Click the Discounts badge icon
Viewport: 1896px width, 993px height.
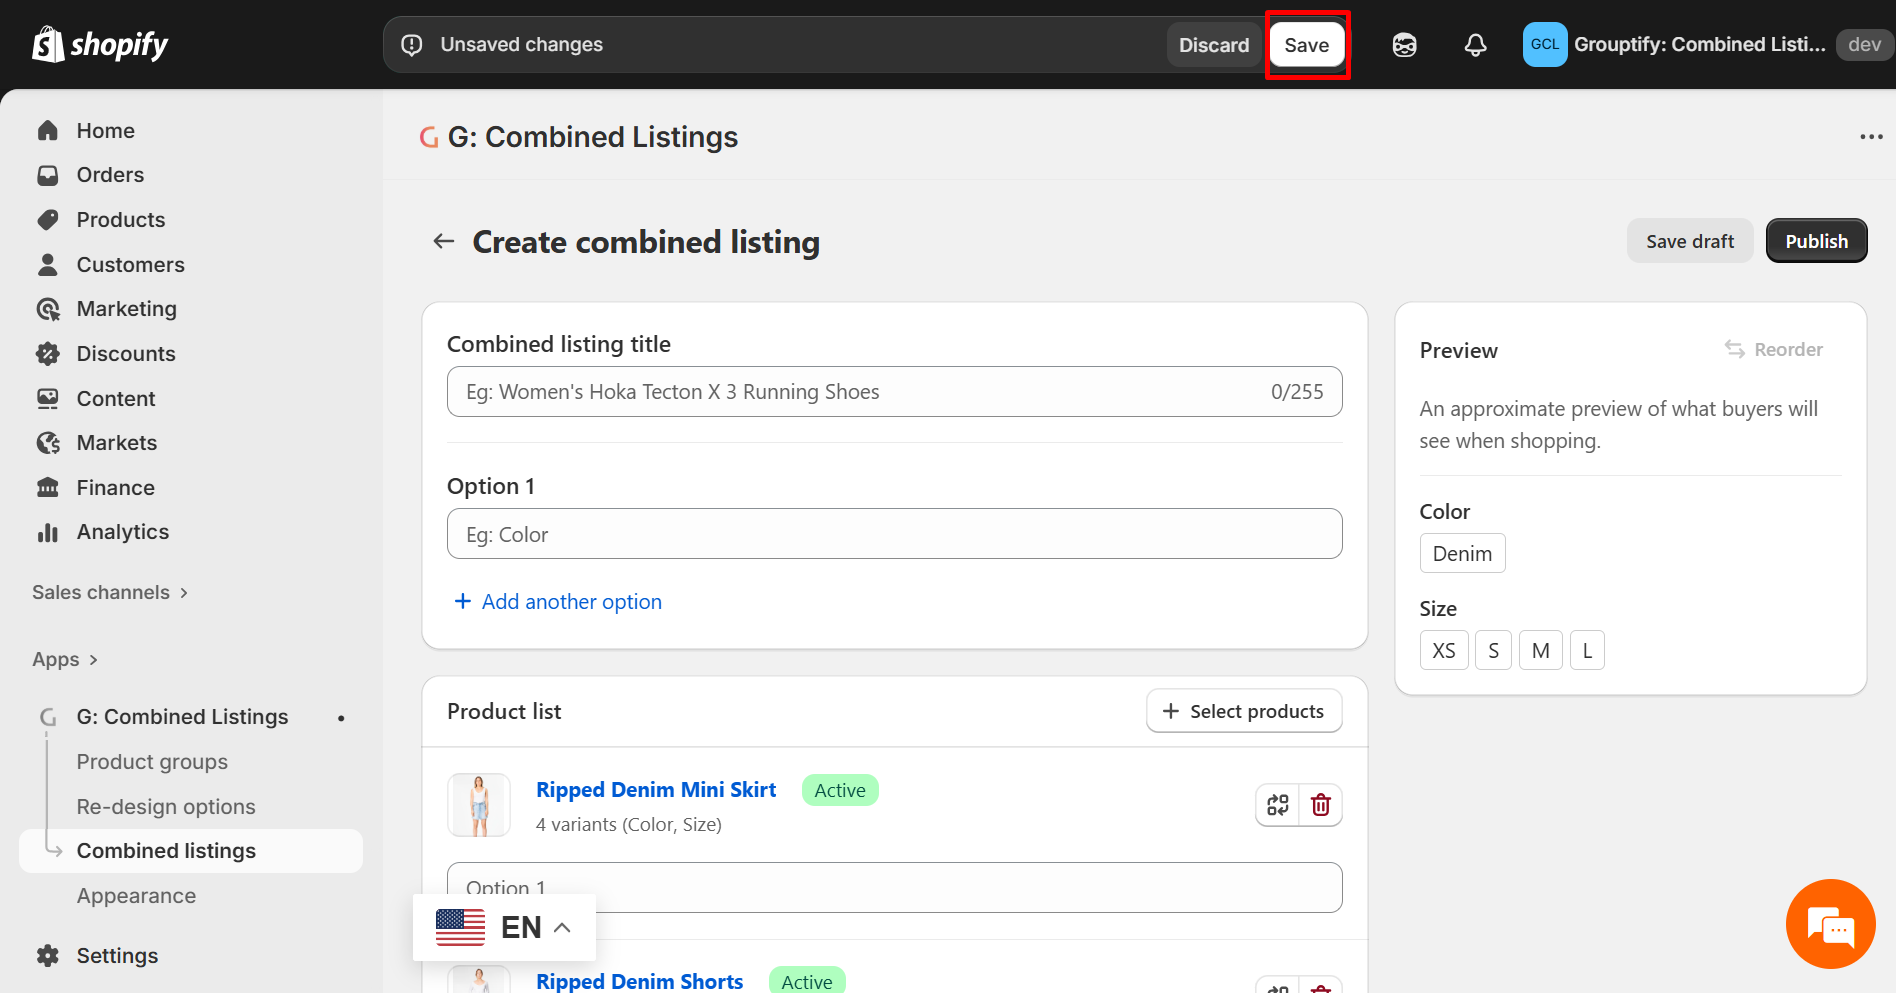click(x=48, y=354)
